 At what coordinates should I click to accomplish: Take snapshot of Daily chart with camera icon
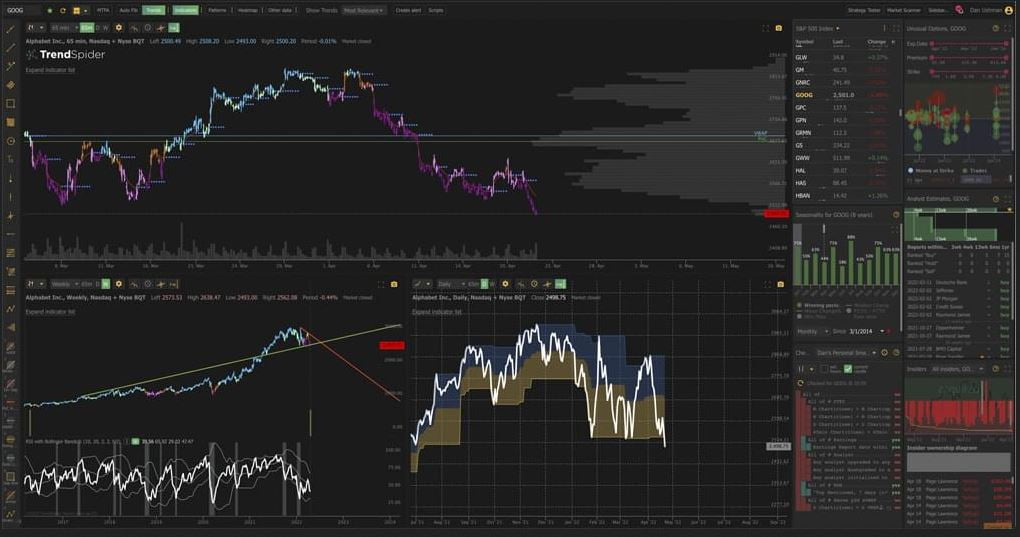781,284
